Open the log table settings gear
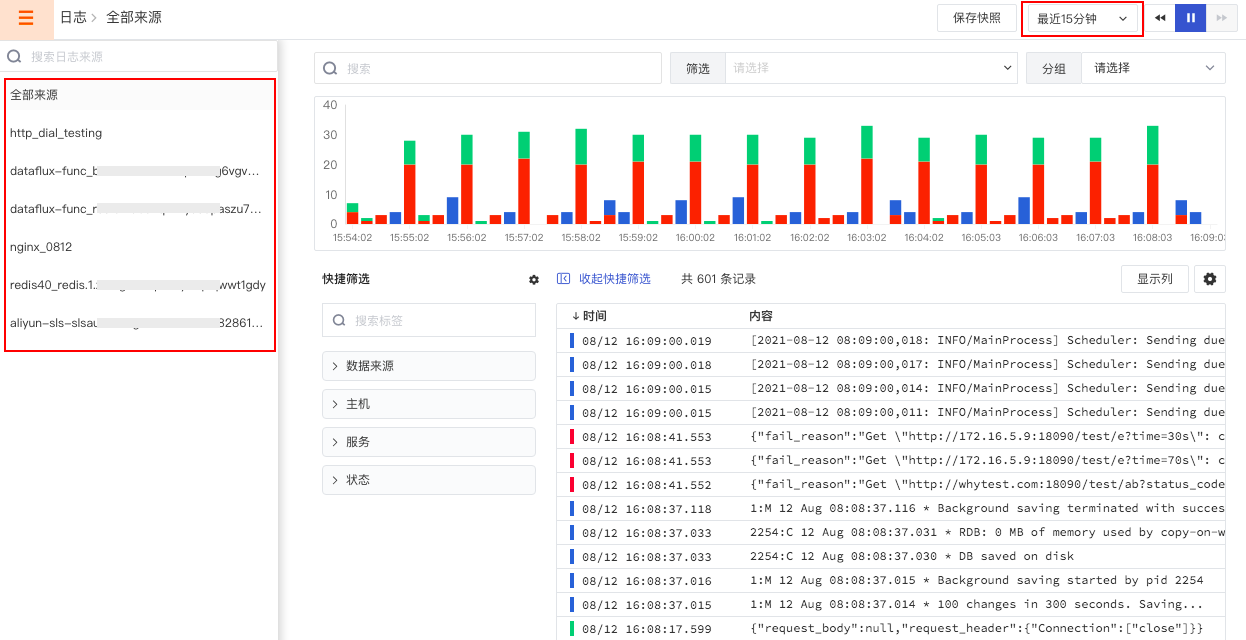 [x=1210, y=279]
